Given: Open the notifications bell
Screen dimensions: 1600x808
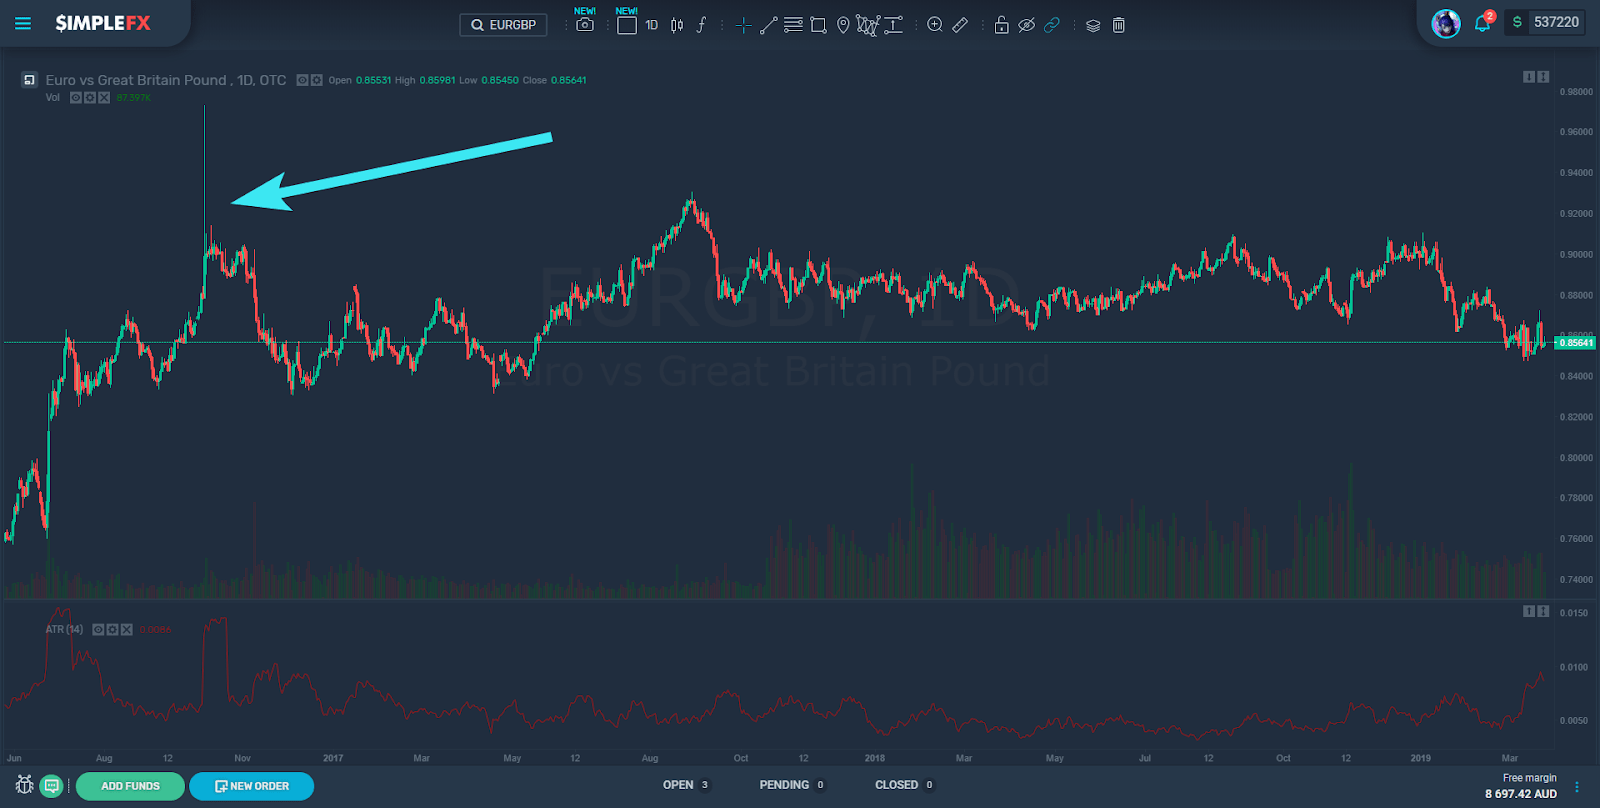Looking at the screenshot, I should (1482, 23).
